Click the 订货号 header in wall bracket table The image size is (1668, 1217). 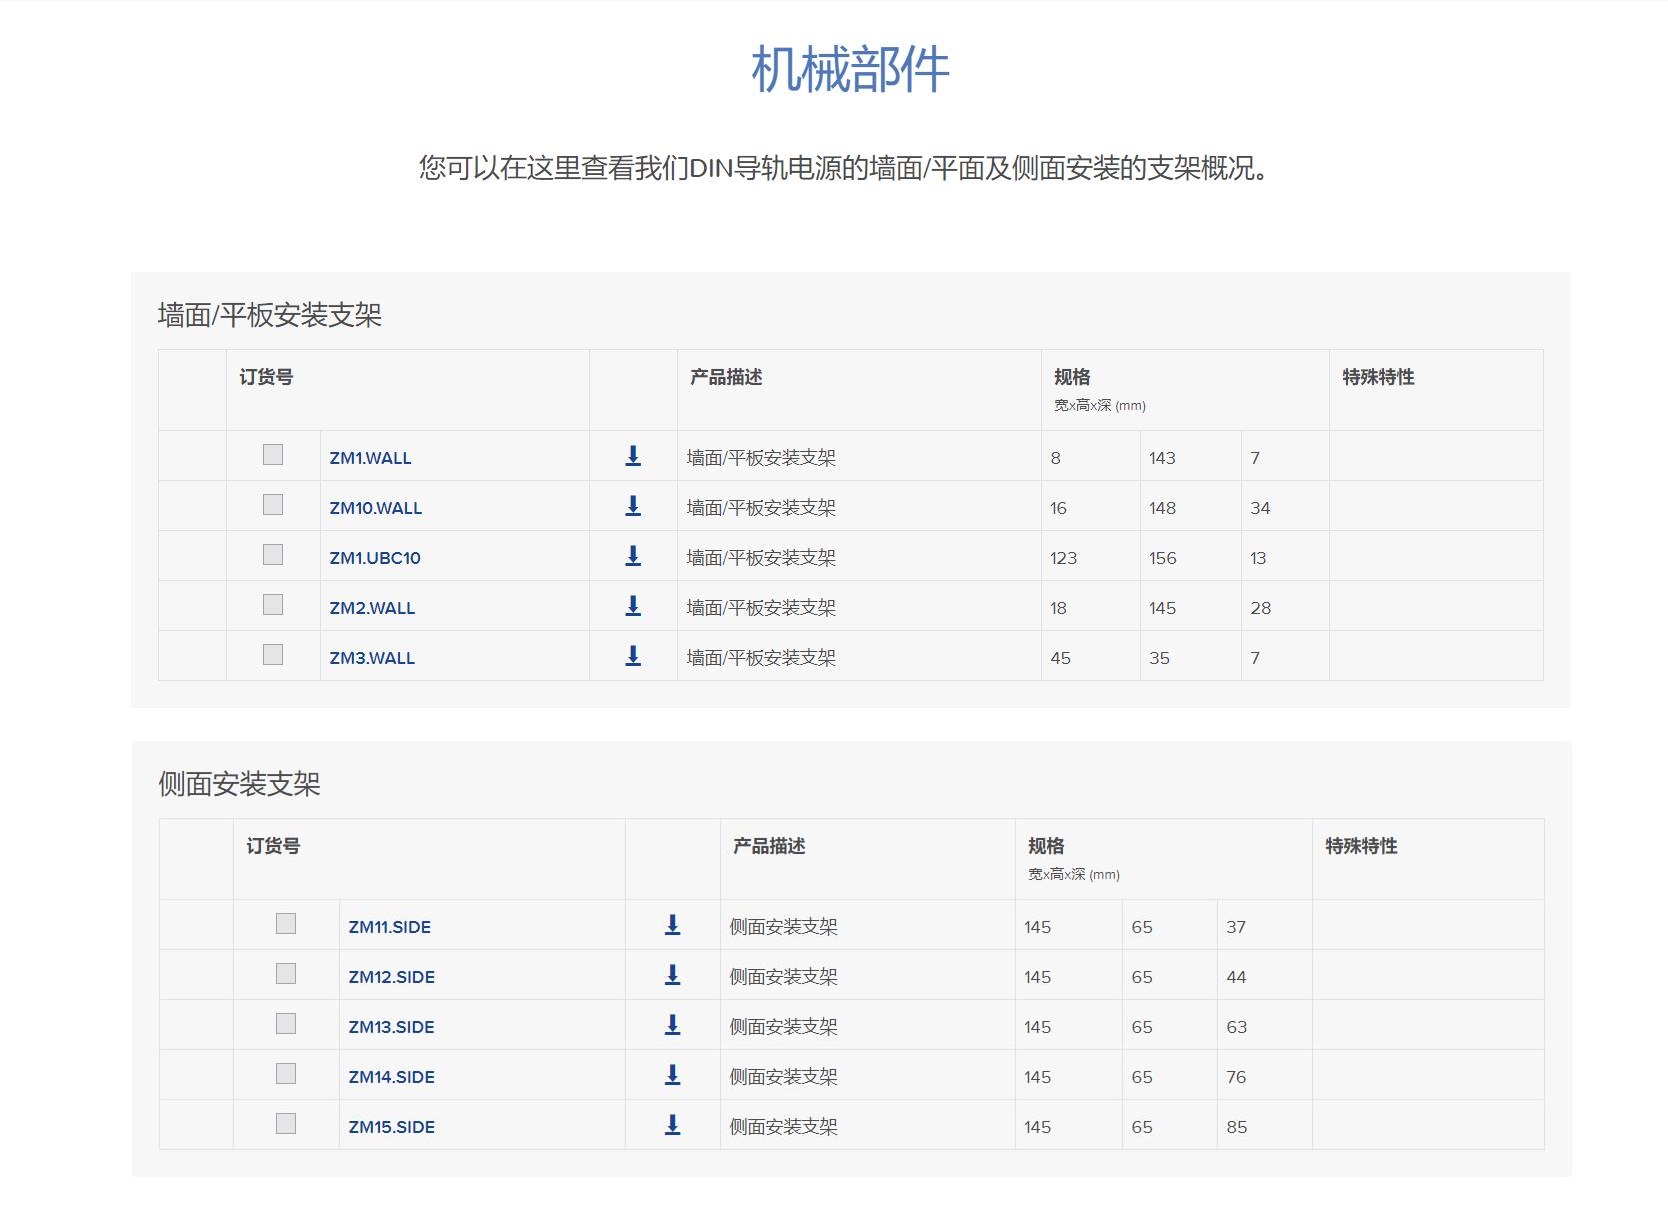pyautogui.click(x=266, y=377)
